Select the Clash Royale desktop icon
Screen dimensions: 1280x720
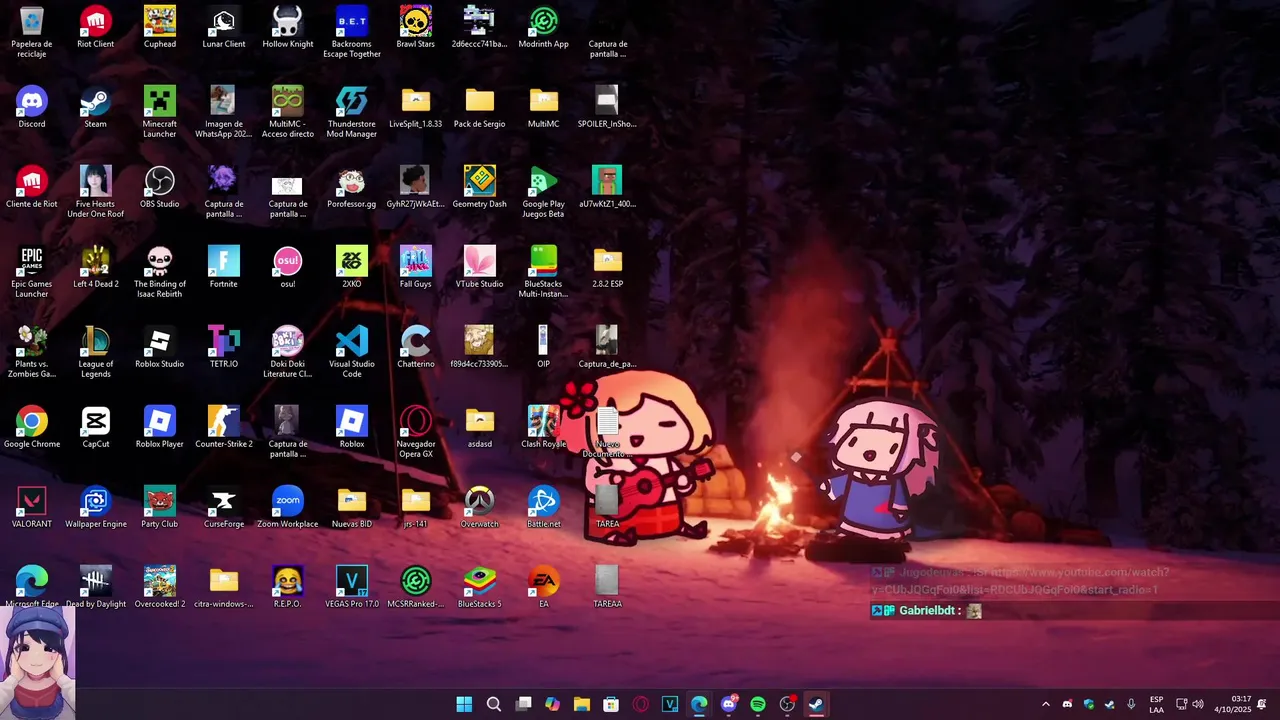pos(544,427)
